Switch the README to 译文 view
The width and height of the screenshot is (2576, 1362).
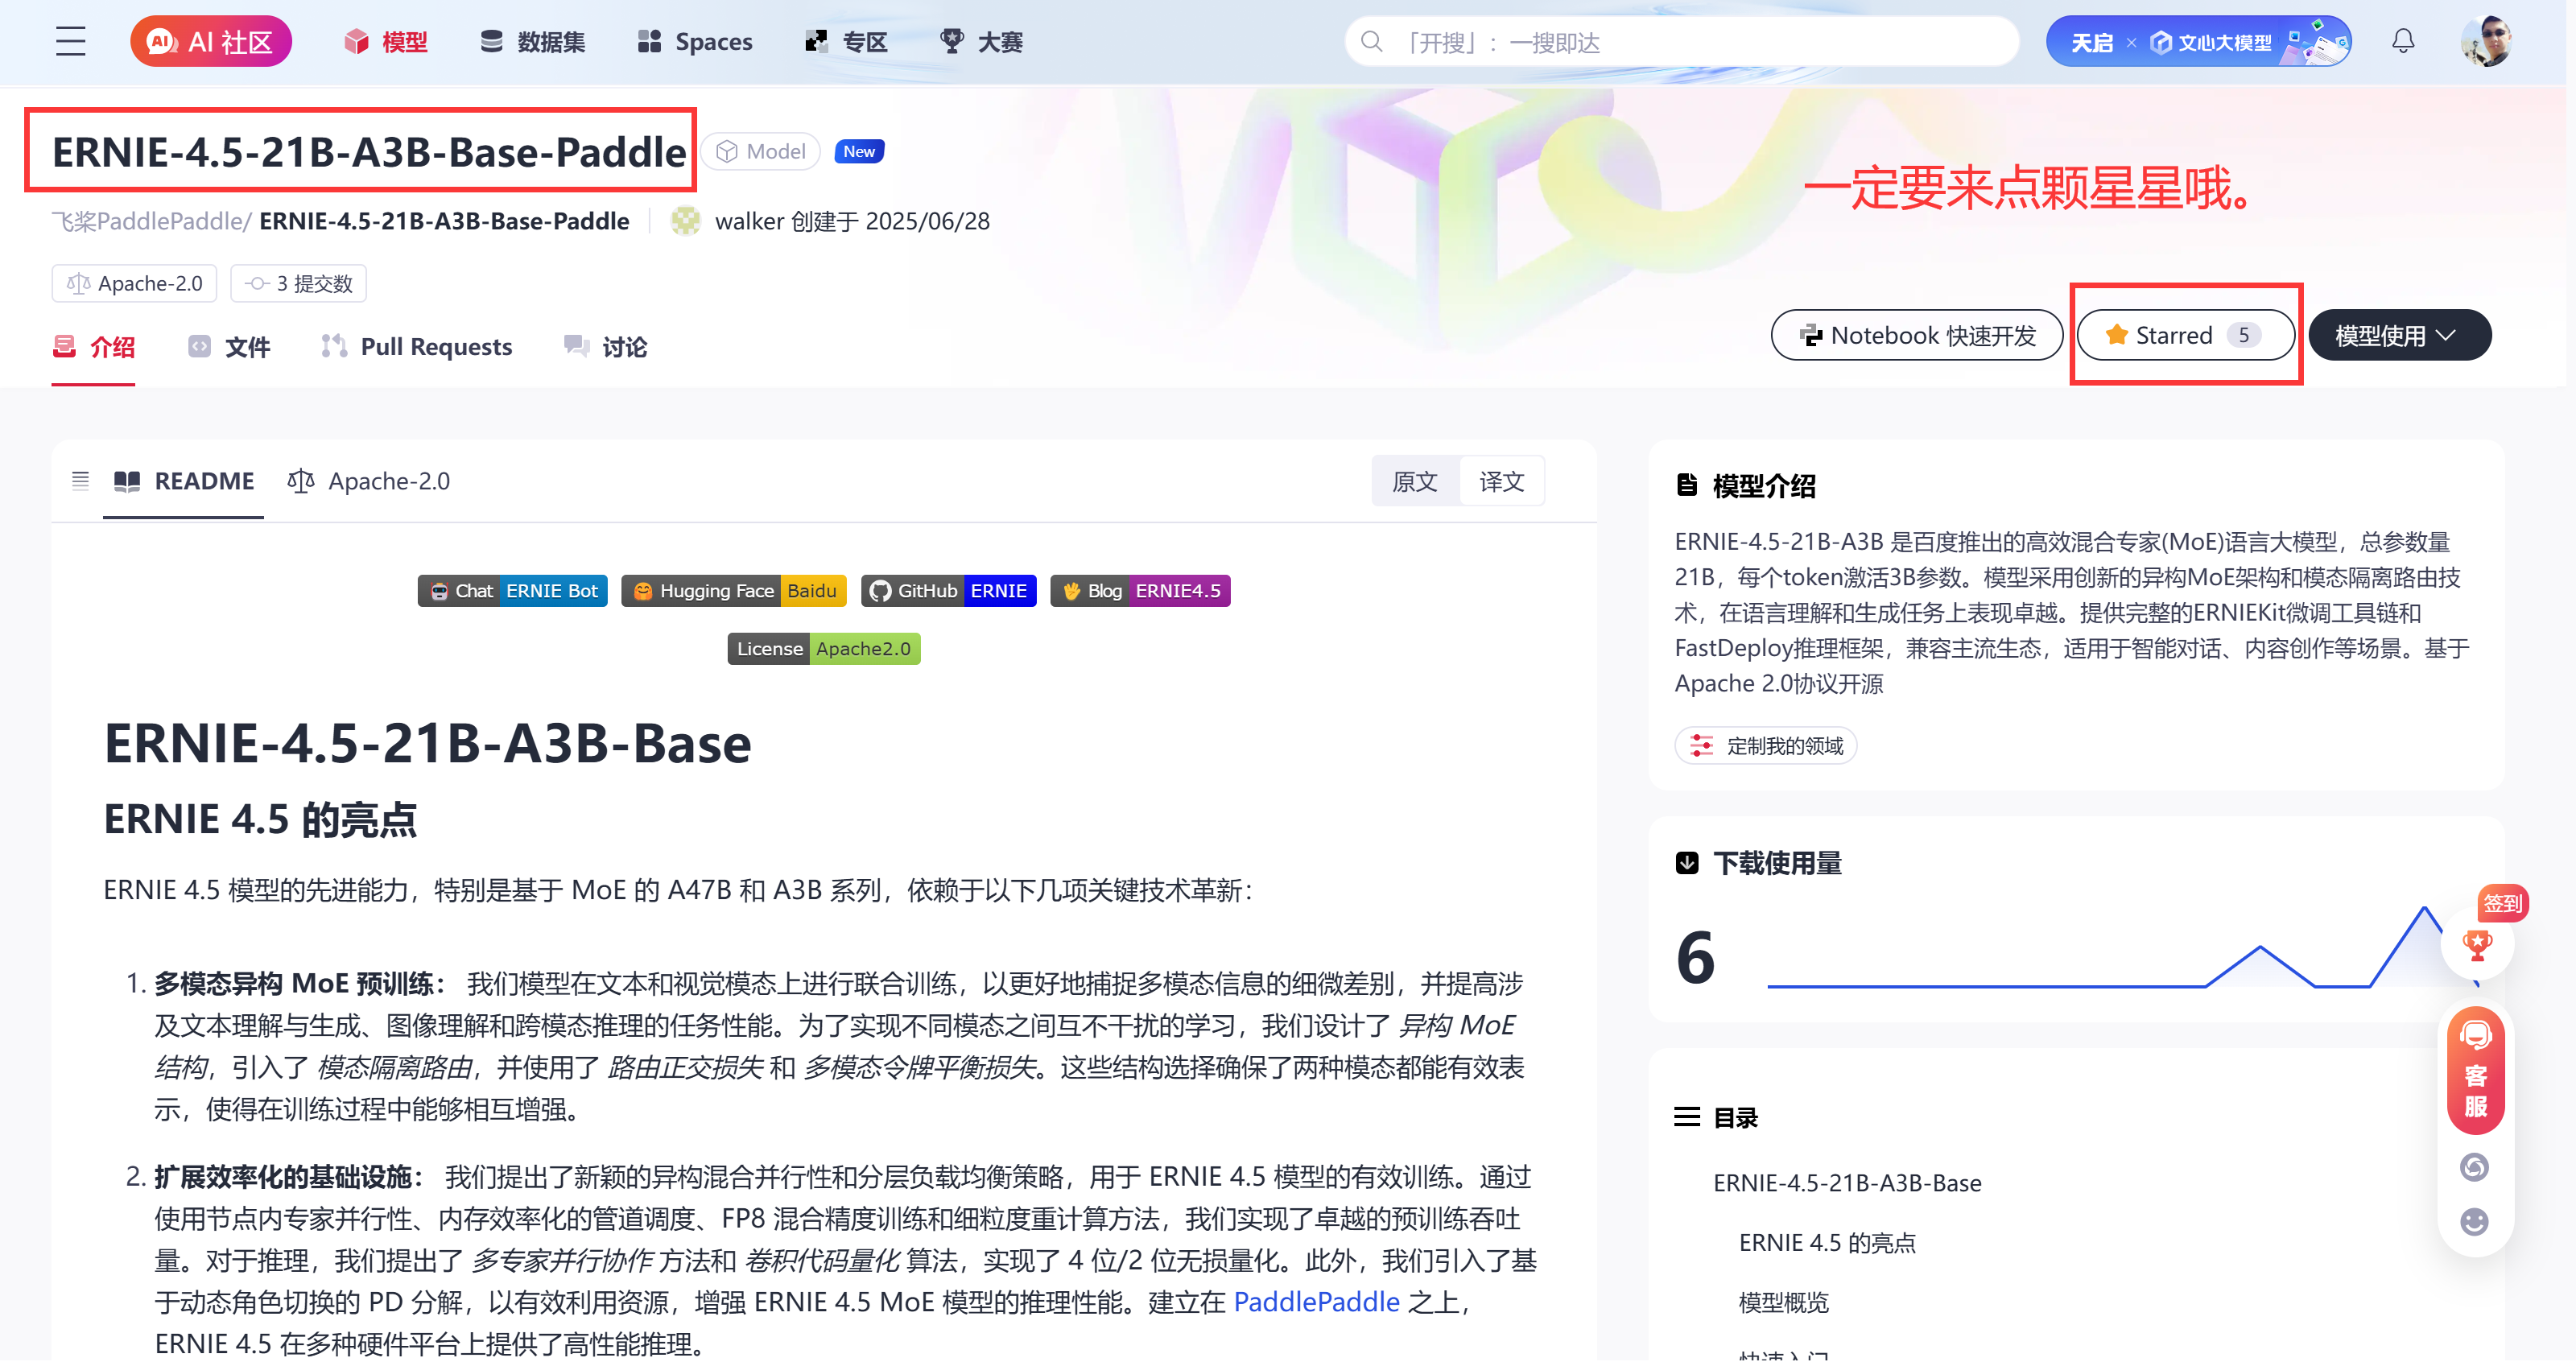1501,481
